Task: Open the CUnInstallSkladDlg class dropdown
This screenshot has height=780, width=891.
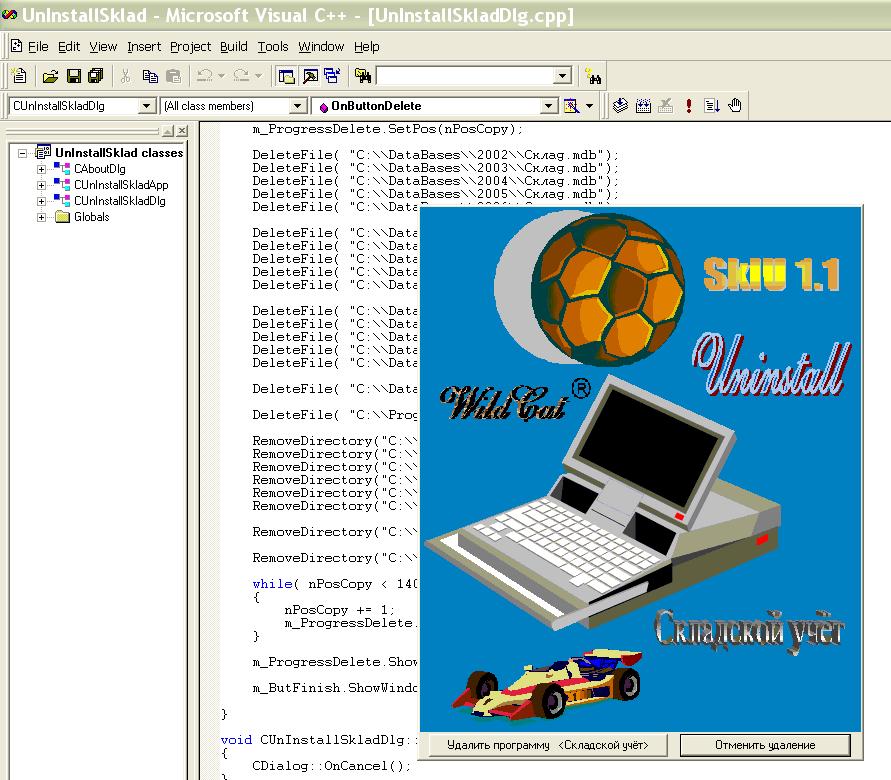Action: click(x=147, y=106)
